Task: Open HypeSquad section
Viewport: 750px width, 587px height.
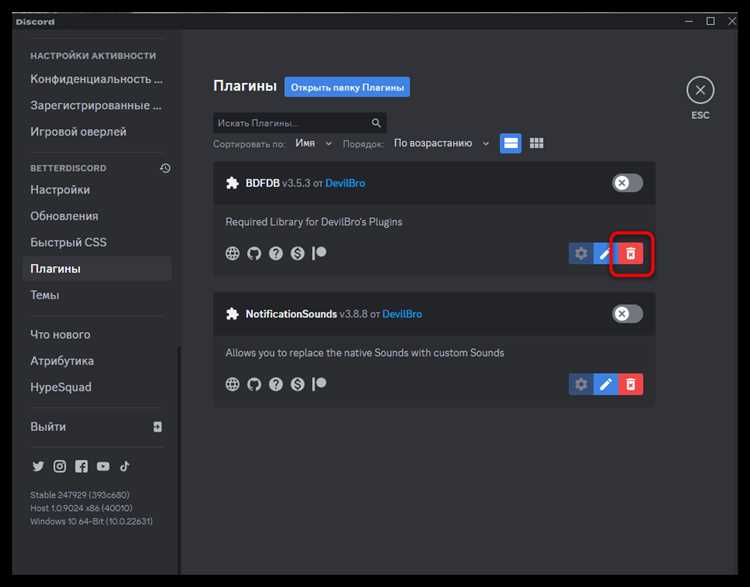Action: 97,387
